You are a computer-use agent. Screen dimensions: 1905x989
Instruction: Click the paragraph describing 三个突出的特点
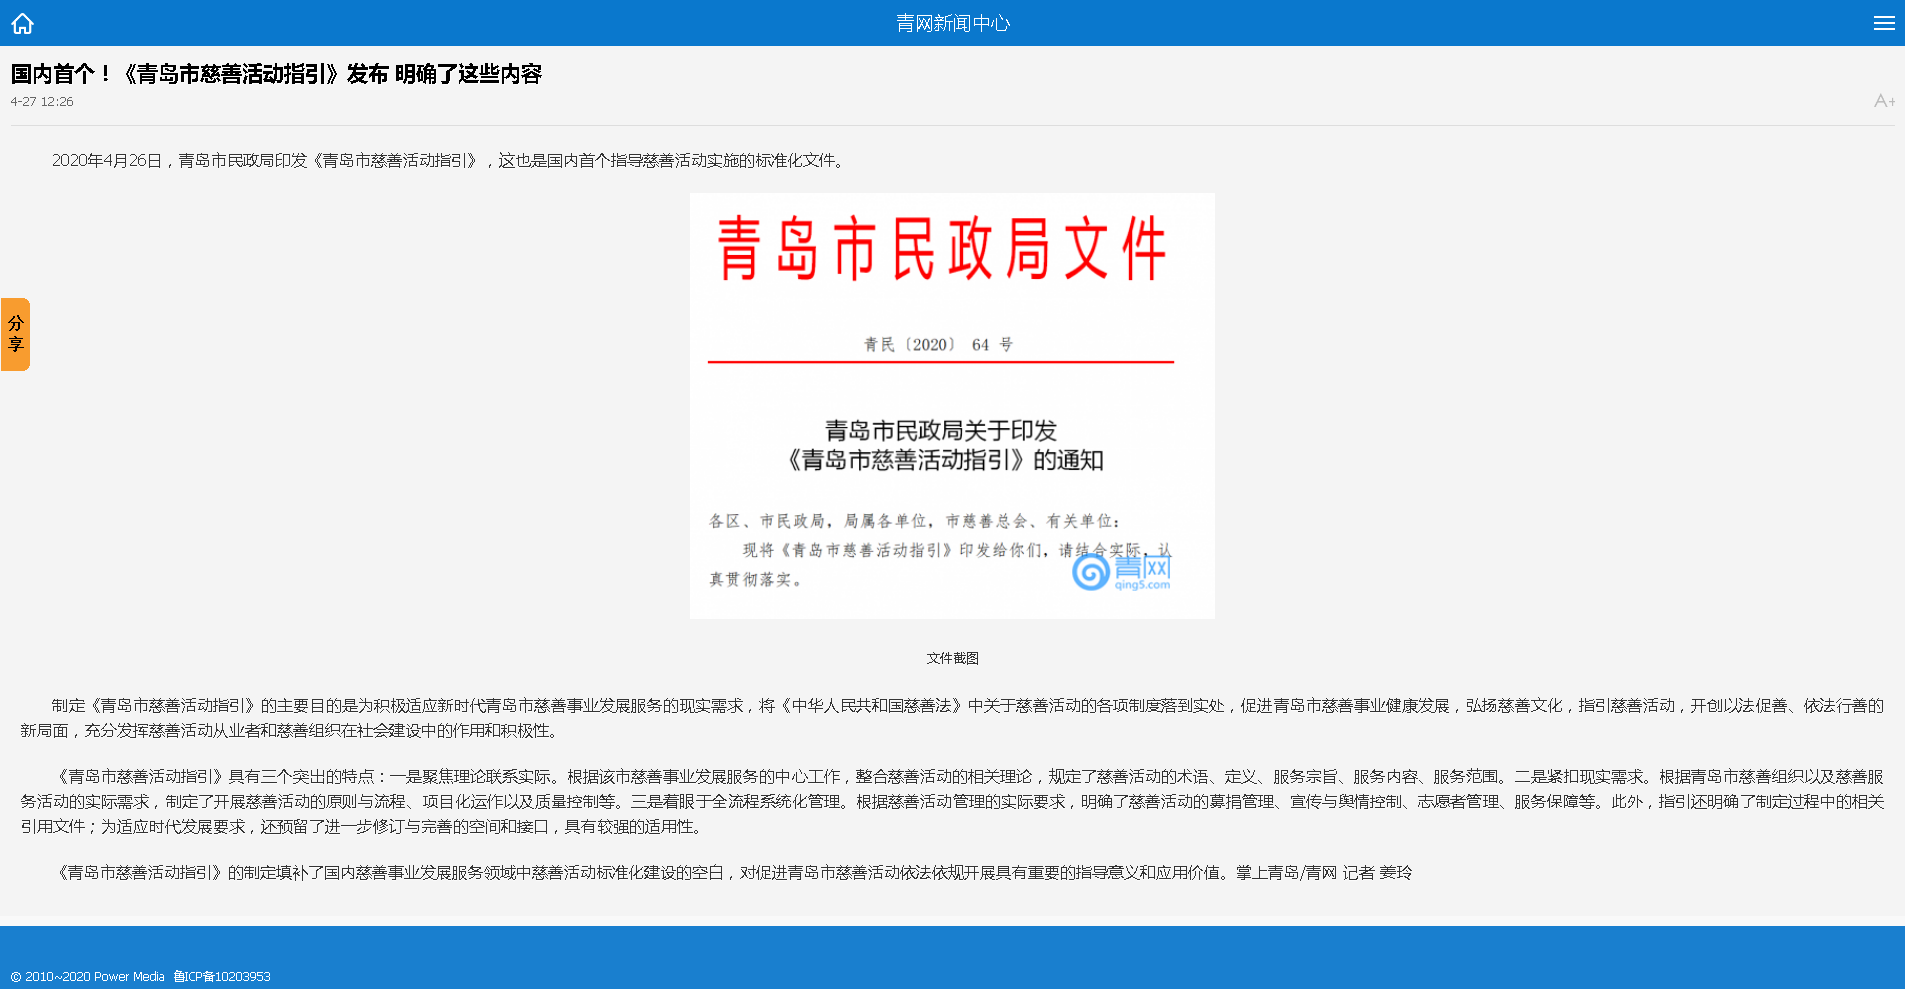pos(952,802)
